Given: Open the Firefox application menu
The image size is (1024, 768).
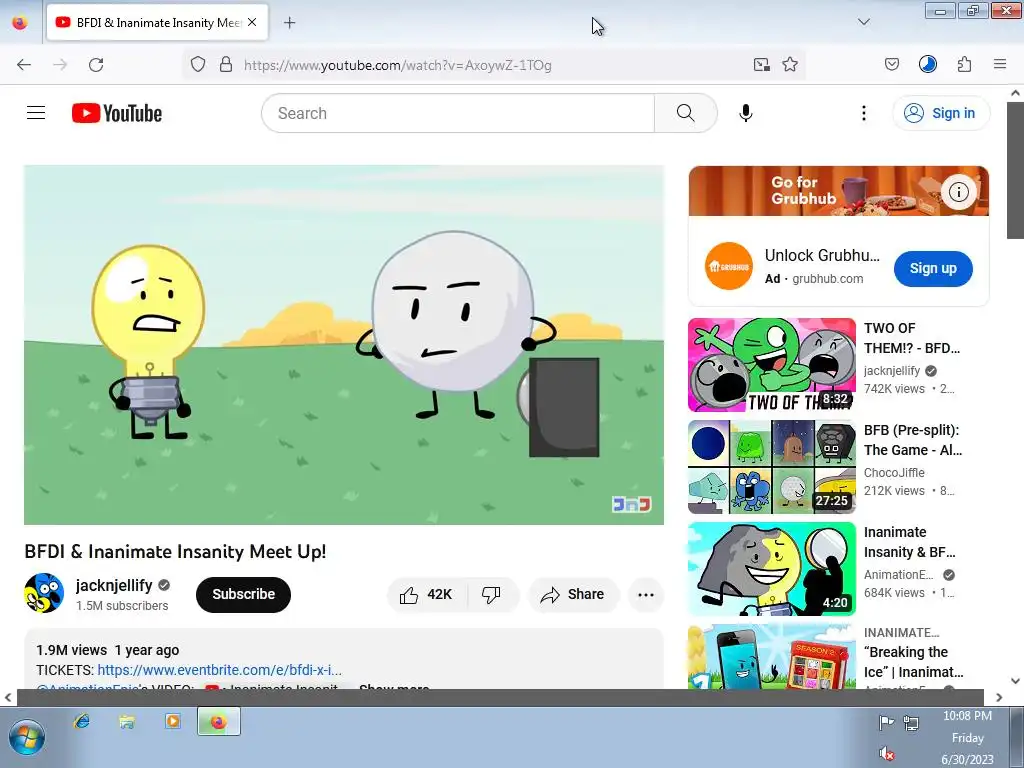Looking at the screenshot, I should coord(1000,65).
